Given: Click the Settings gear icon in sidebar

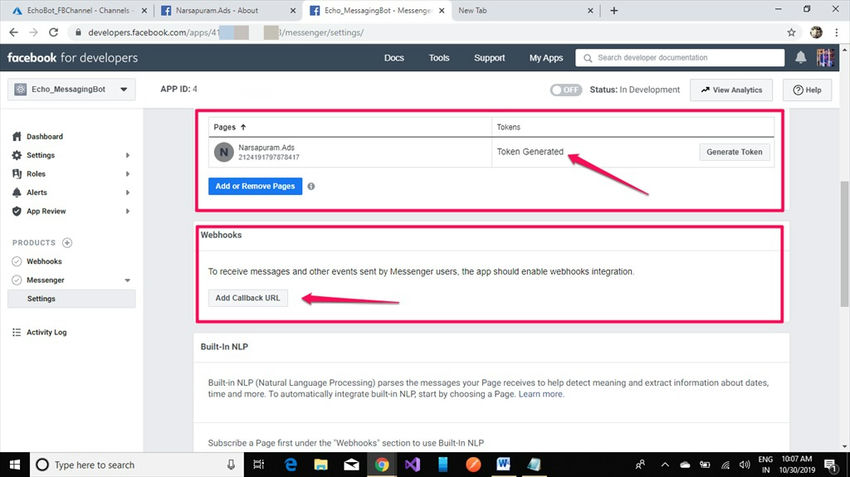Looking at the screenshot, I should point(17,155).
